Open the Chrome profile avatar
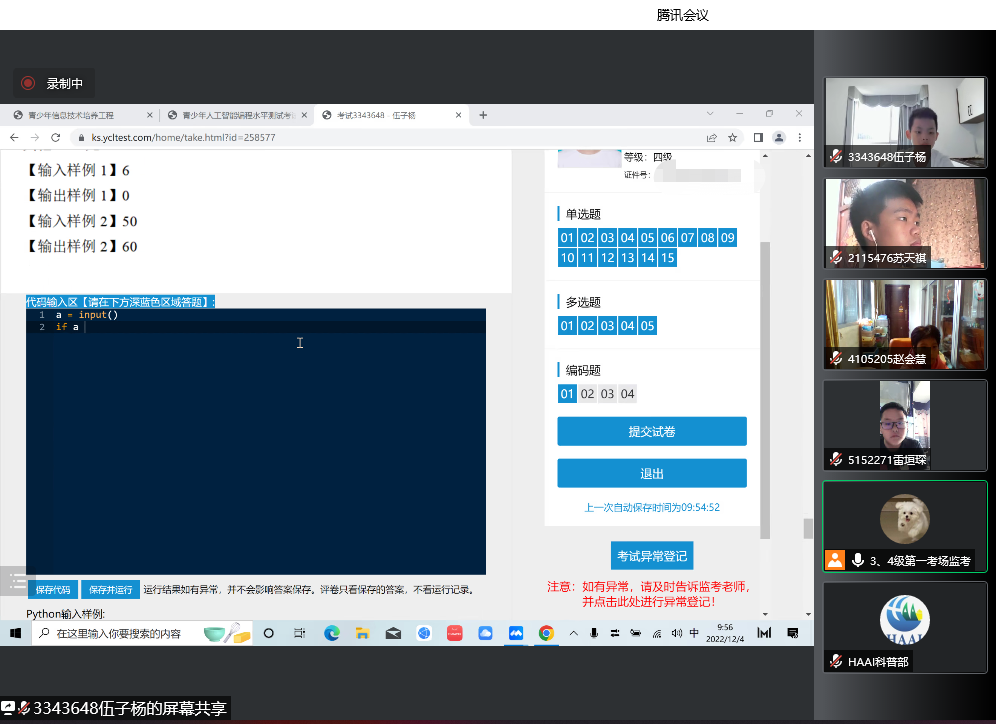The height and width of the screenshot is (724, 996). tap(779, 137)
